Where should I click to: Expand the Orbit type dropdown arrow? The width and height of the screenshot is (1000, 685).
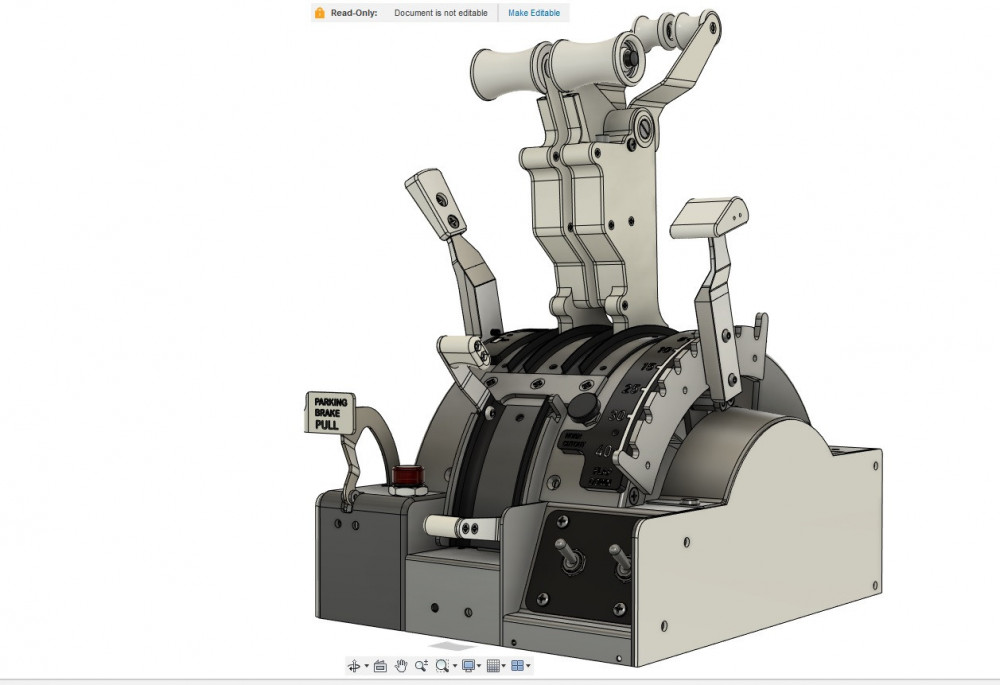[x=366, y=667]
